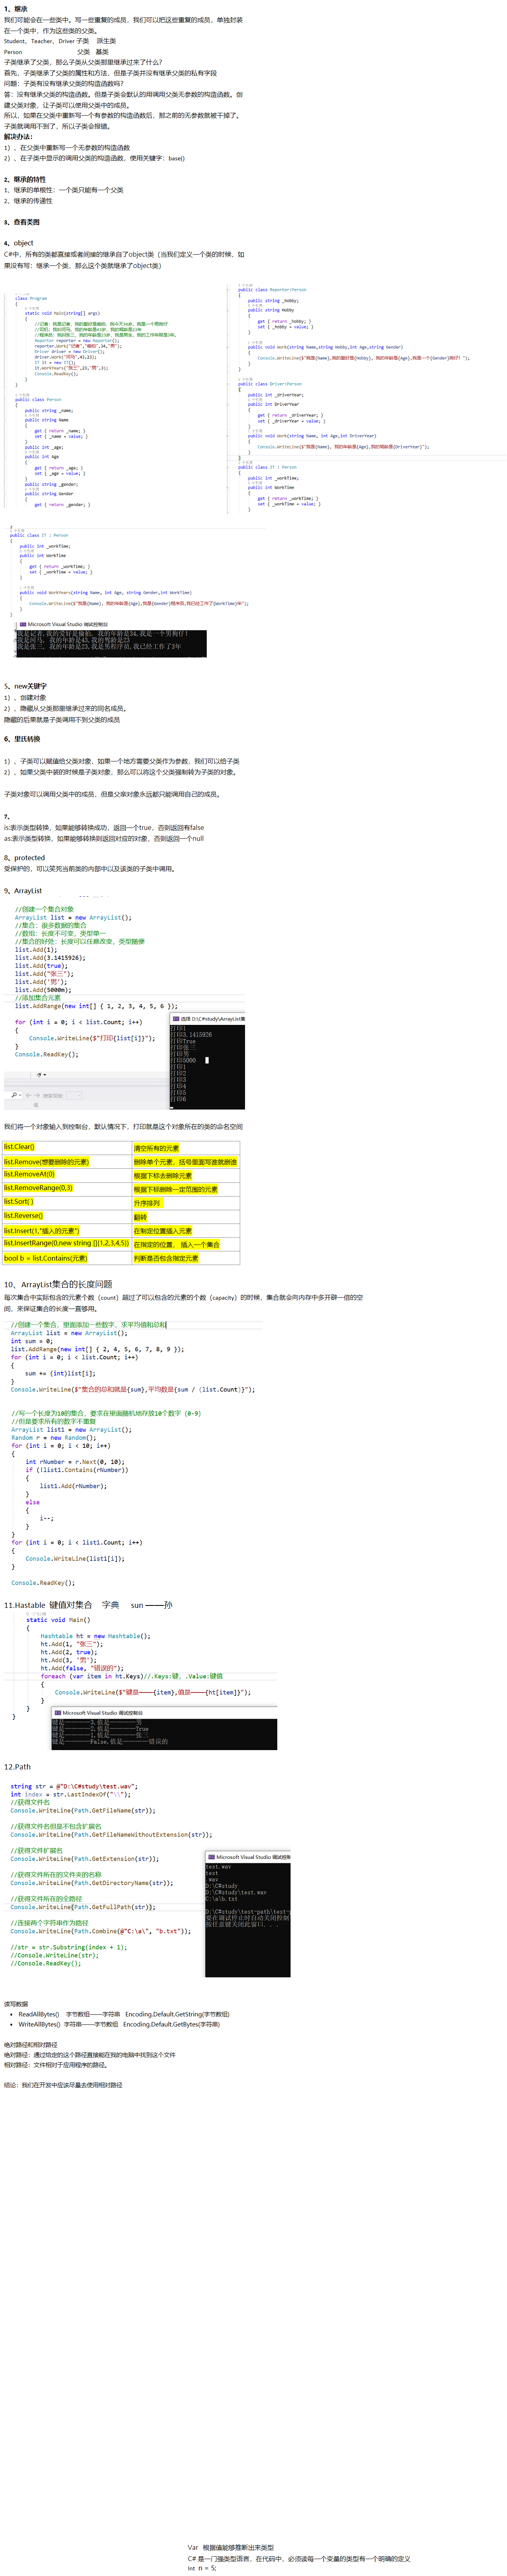Image resolution: width=507 pixels, height=2576 pixels.
Task: Click the code line "list.Add(3.1415926);"
Action: point(50,958)
